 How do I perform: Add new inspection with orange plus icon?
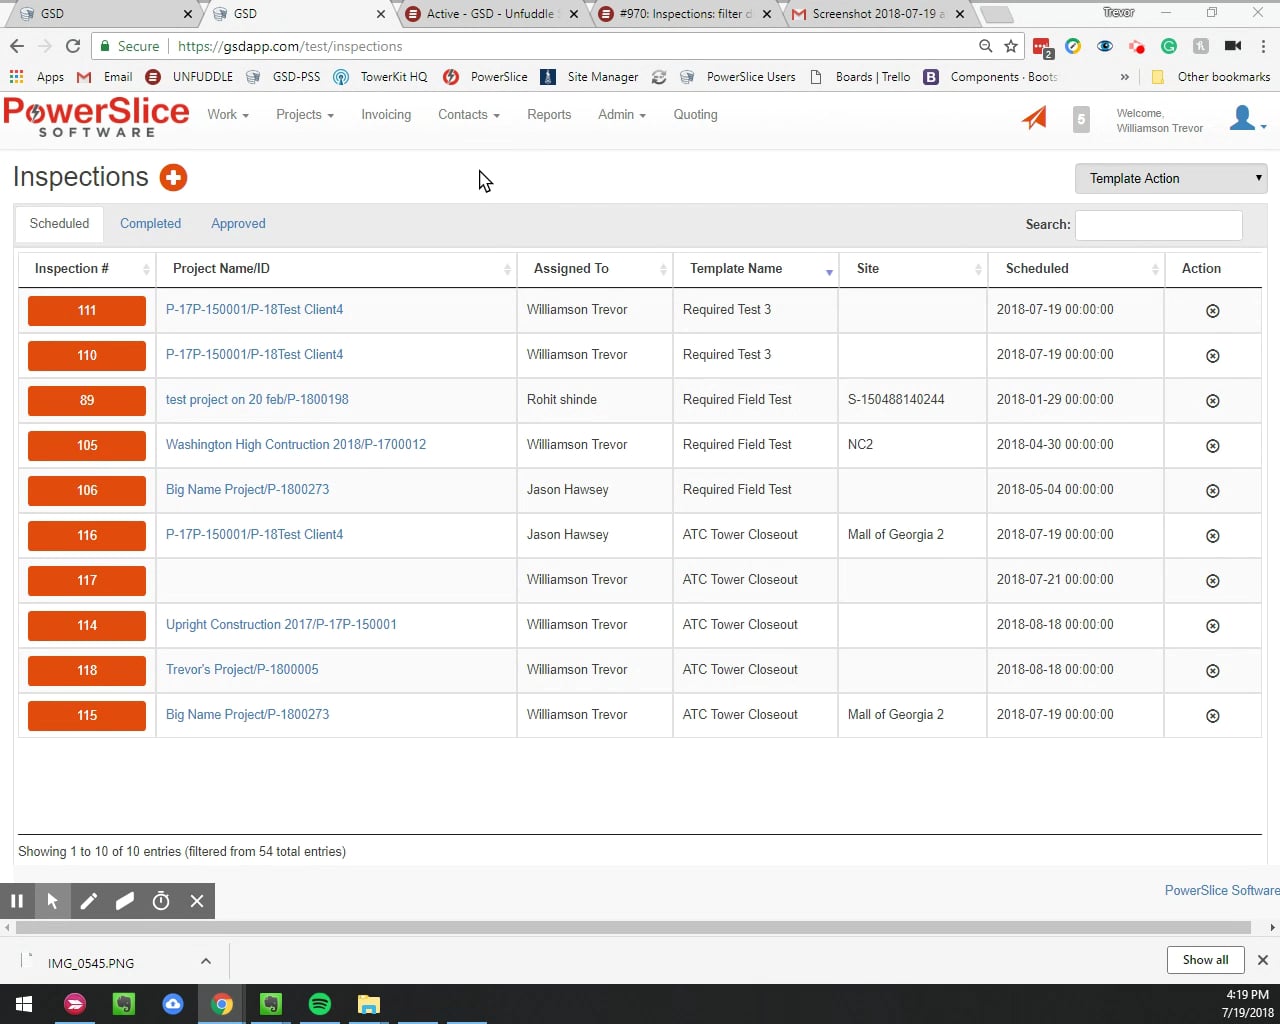pyautogui.click(x=173, y=177)
